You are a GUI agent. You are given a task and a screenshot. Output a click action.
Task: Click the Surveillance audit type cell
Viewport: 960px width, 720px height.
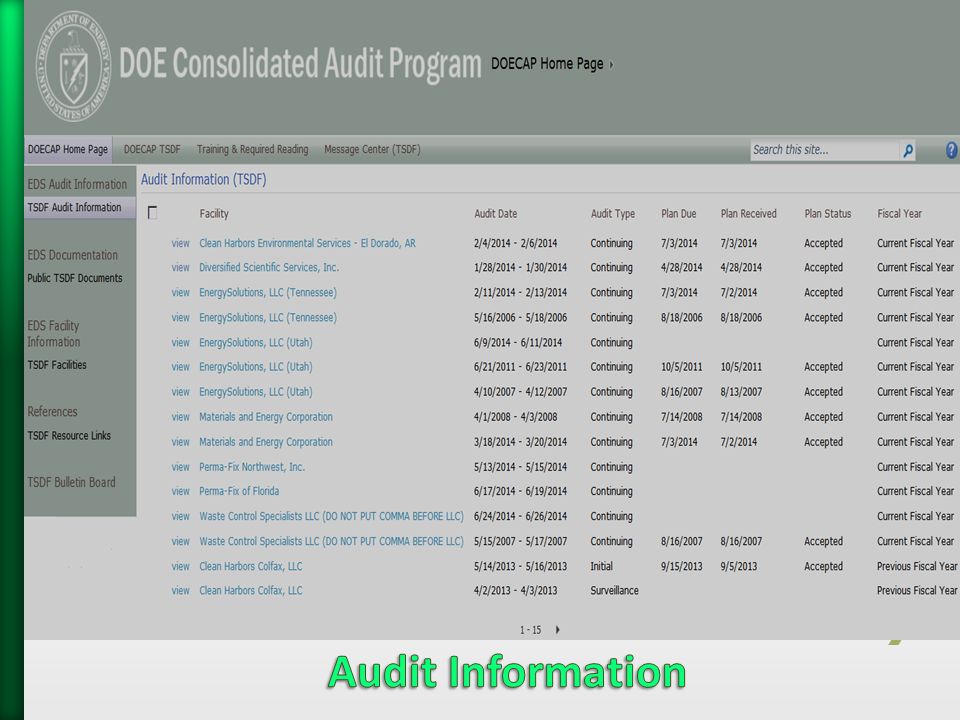pos(614,591)
